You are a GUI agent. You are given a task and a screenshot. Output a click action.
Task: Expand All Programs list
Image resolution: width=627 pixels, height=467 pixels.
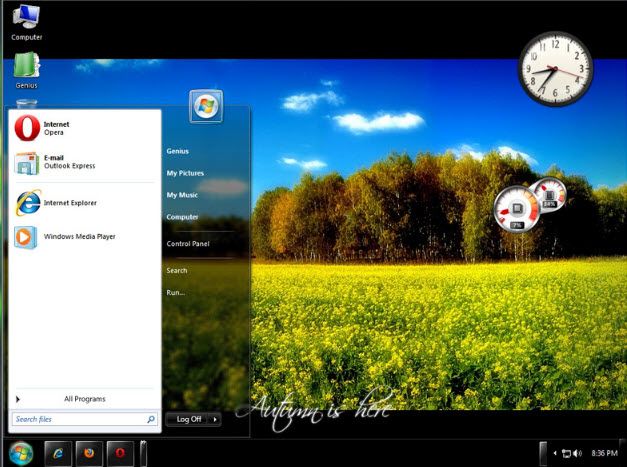85,399
